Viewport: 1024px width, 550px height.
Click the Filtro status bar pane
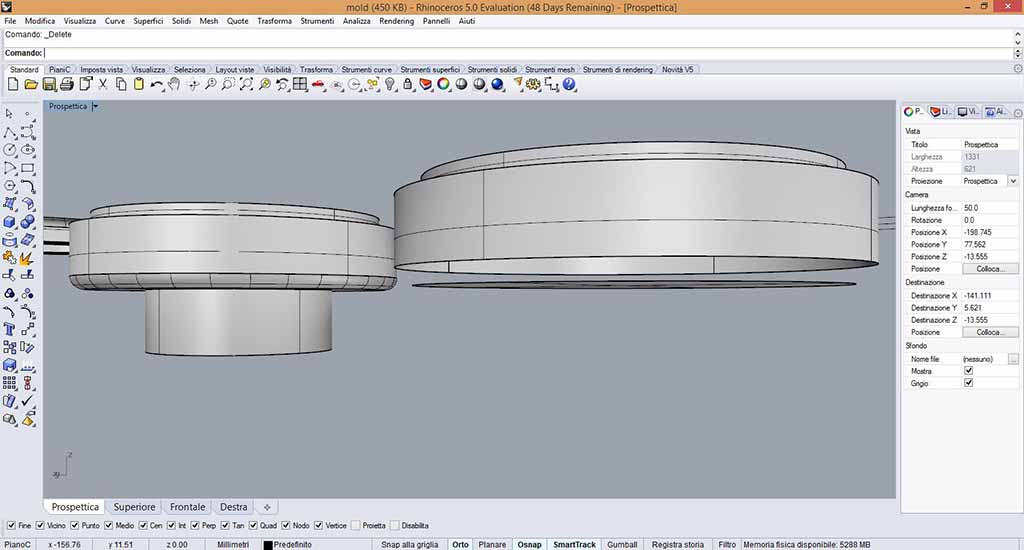click(727, 544)
